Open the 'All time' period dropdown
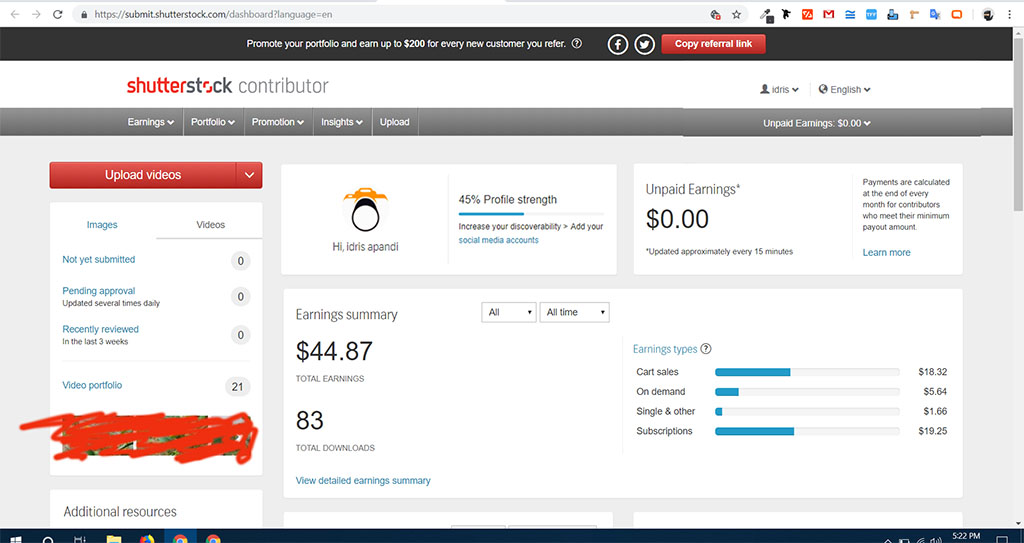The height and width of the screenshot is (543, 1024). [x=575, y=312]
